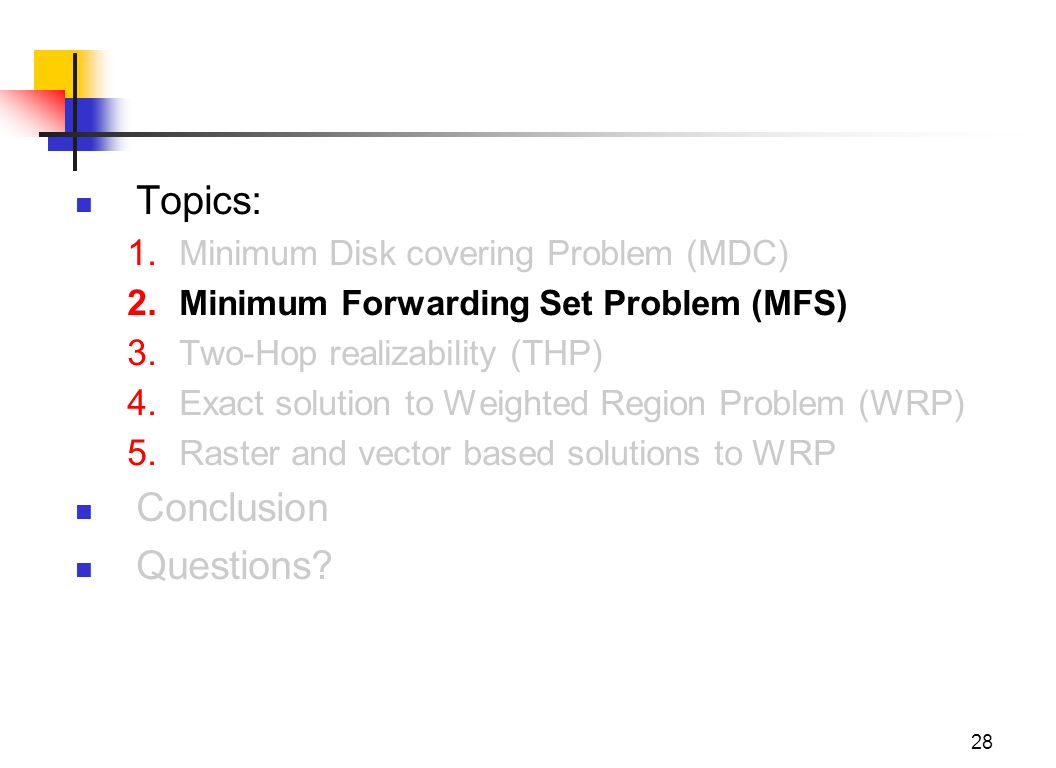Click the red number 1. list marker
This screenshot has width=1056, height=768.
pos(142,253)
